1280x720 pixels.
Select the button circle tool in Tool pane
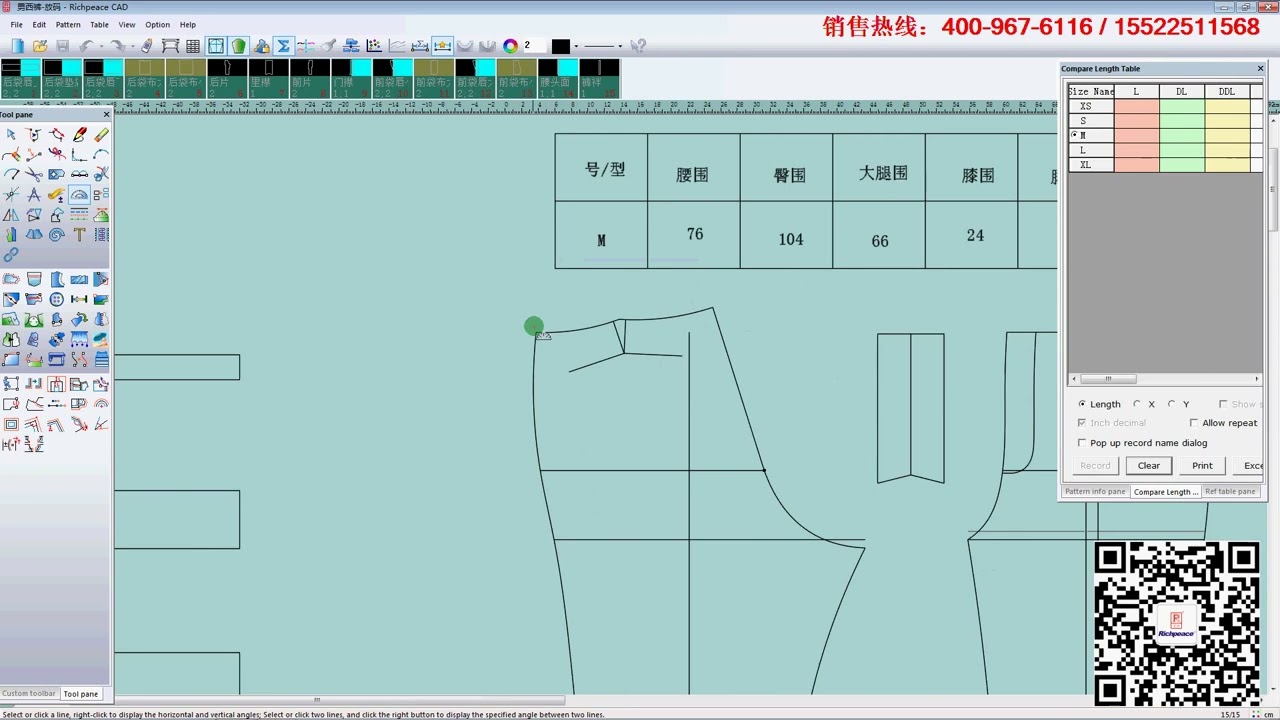pyautogui.click(x=57, y=299)
